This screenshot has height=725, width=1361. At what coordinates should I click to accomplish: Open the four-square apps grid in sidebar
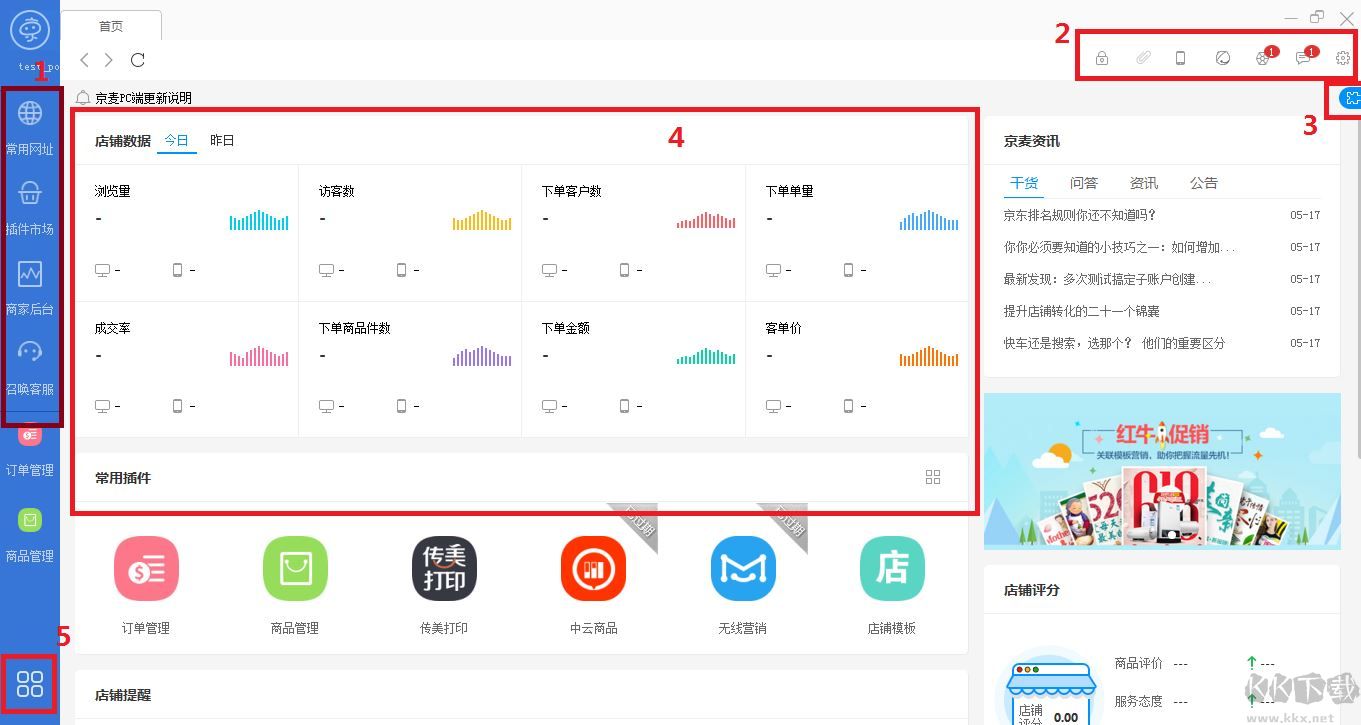(30, 684)
